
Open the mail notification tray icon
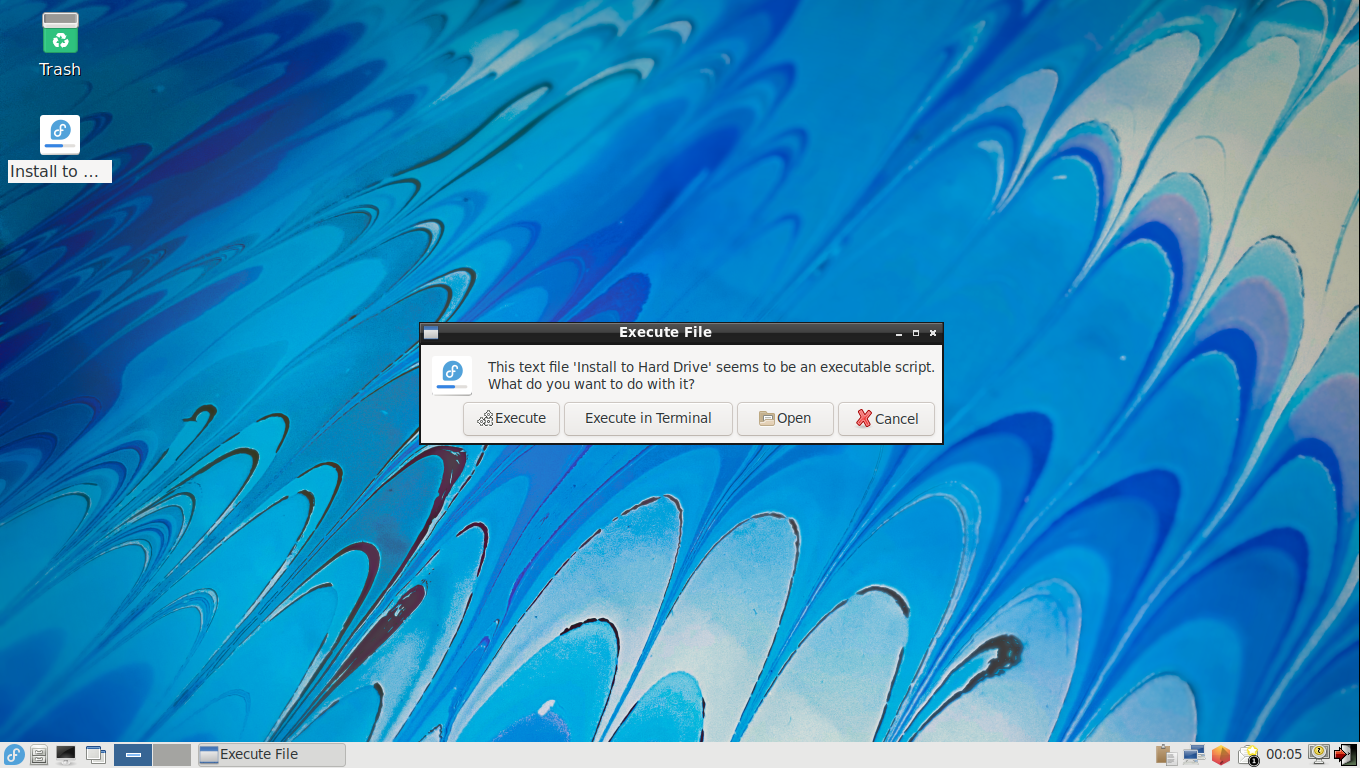[1248, 755]
